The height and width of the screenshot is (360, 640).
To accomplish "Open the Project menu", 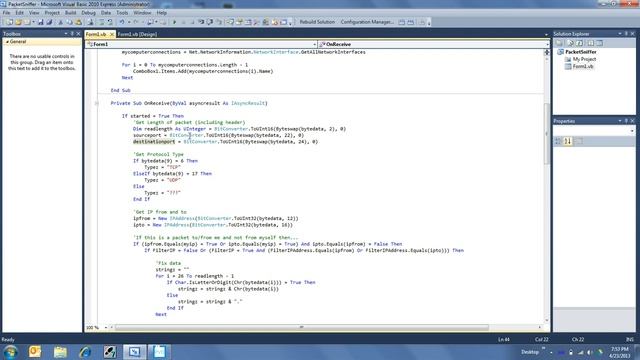I will pyautogui.click(x=52, y=13).
